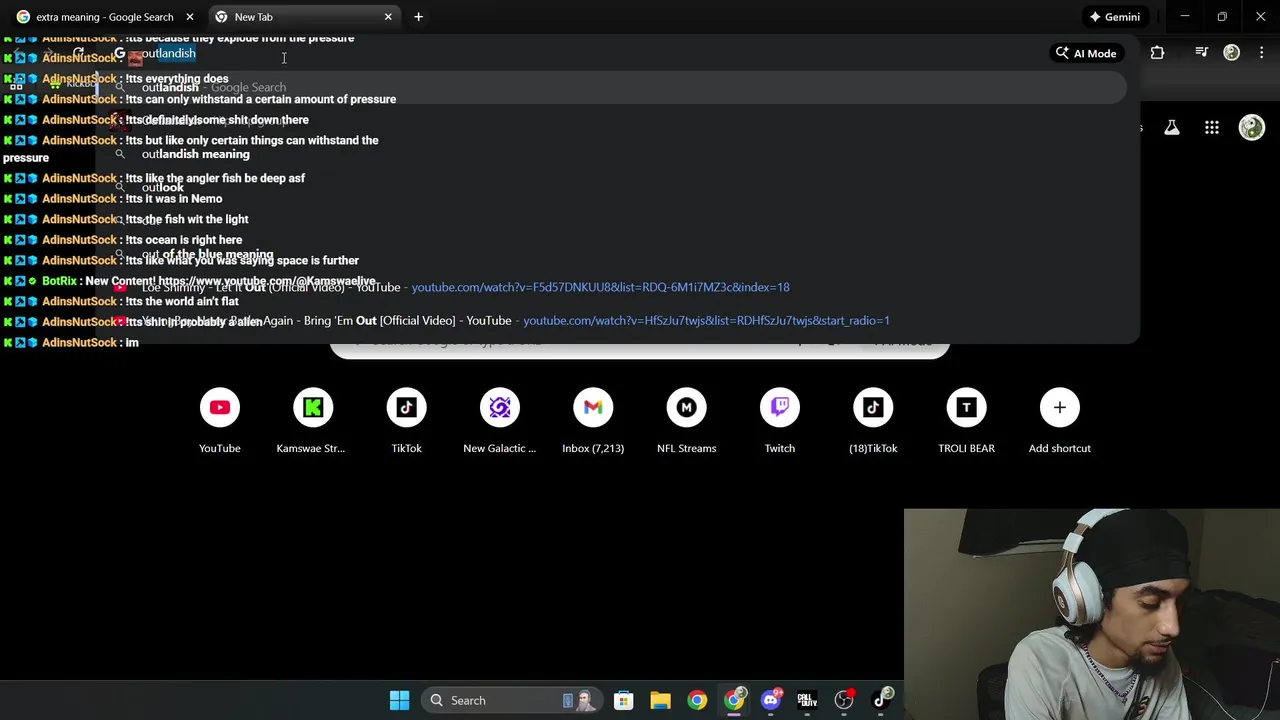Click the taskbar Search box
The height and width of the screenshot is (720, 1280).
click(x=510, y=700)
